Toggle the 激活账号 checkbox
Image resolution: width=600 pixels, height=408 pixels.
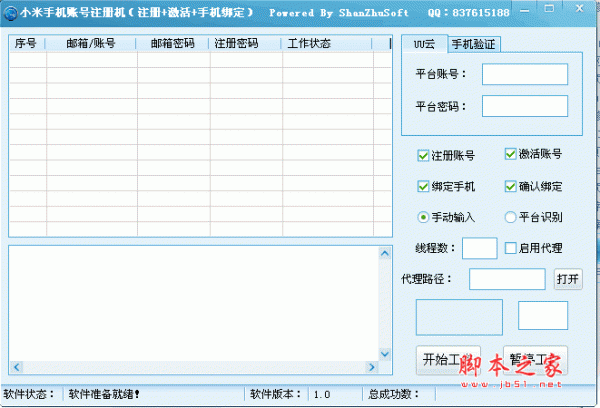tap(510, 154)
